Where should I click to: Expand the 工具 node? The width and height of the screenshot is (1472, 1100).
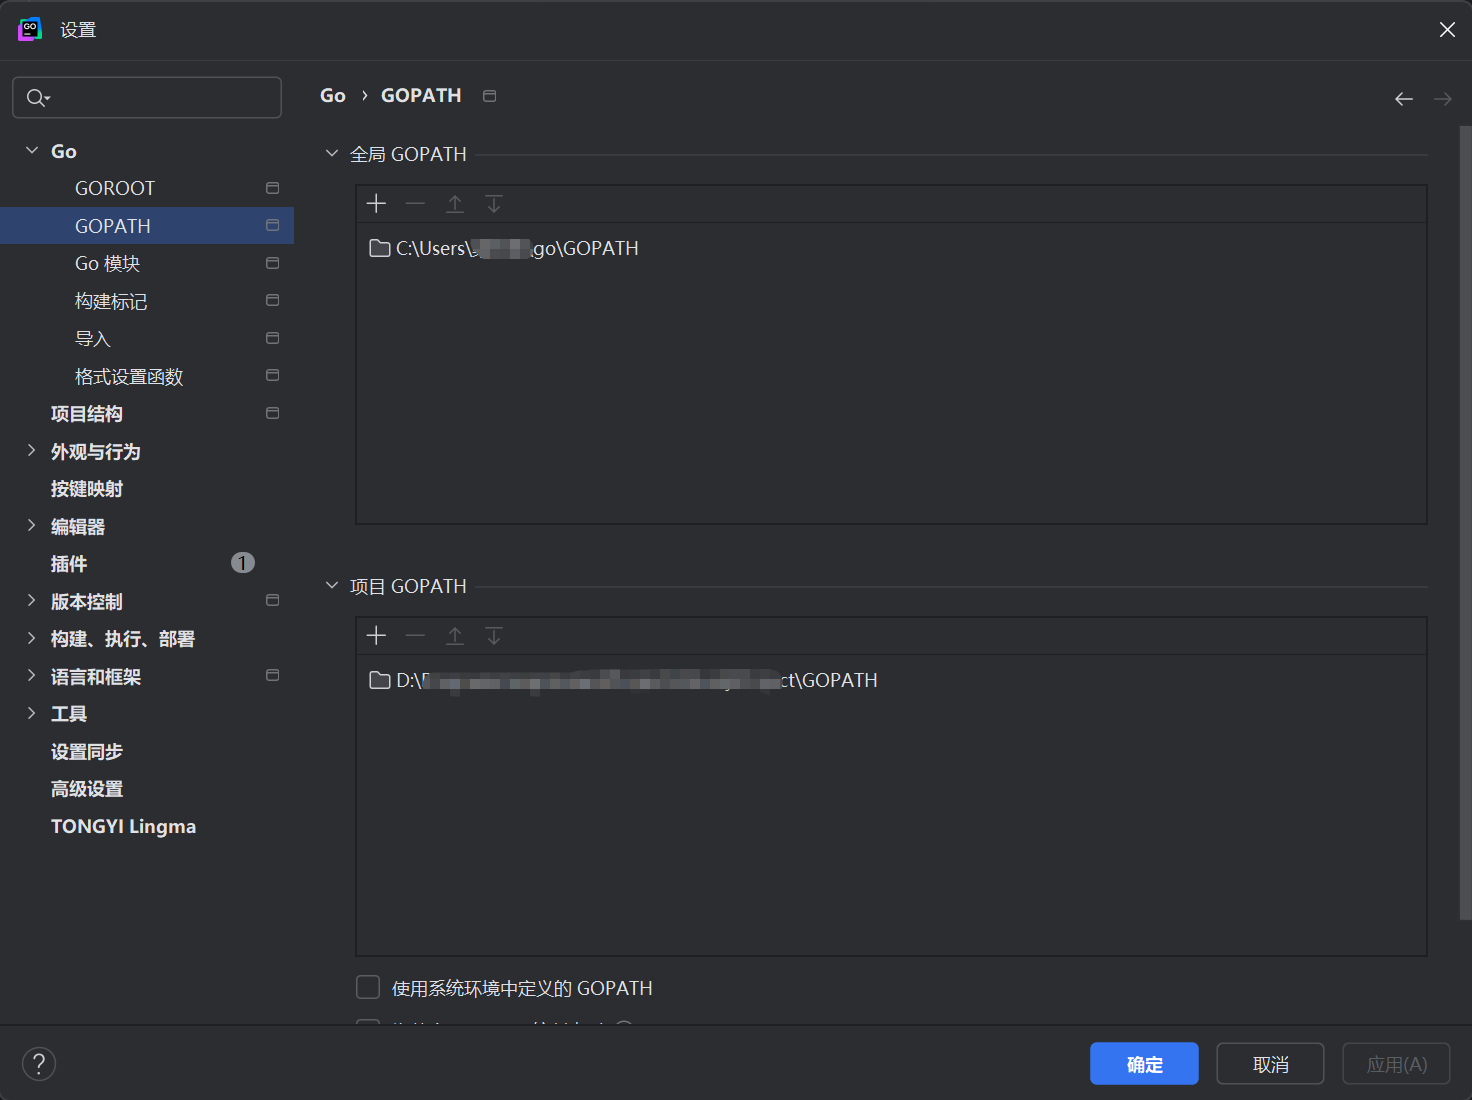32,713
